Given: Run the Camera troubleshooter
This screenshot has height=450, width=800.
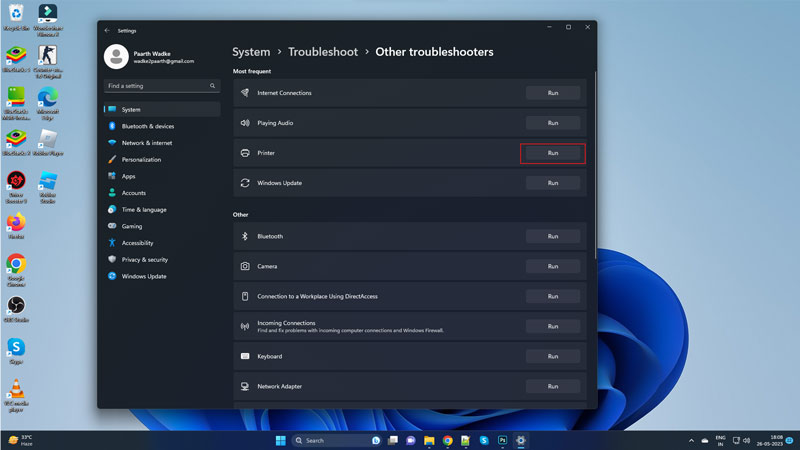Looking at the screenshot, I should [x=553, y=266].
